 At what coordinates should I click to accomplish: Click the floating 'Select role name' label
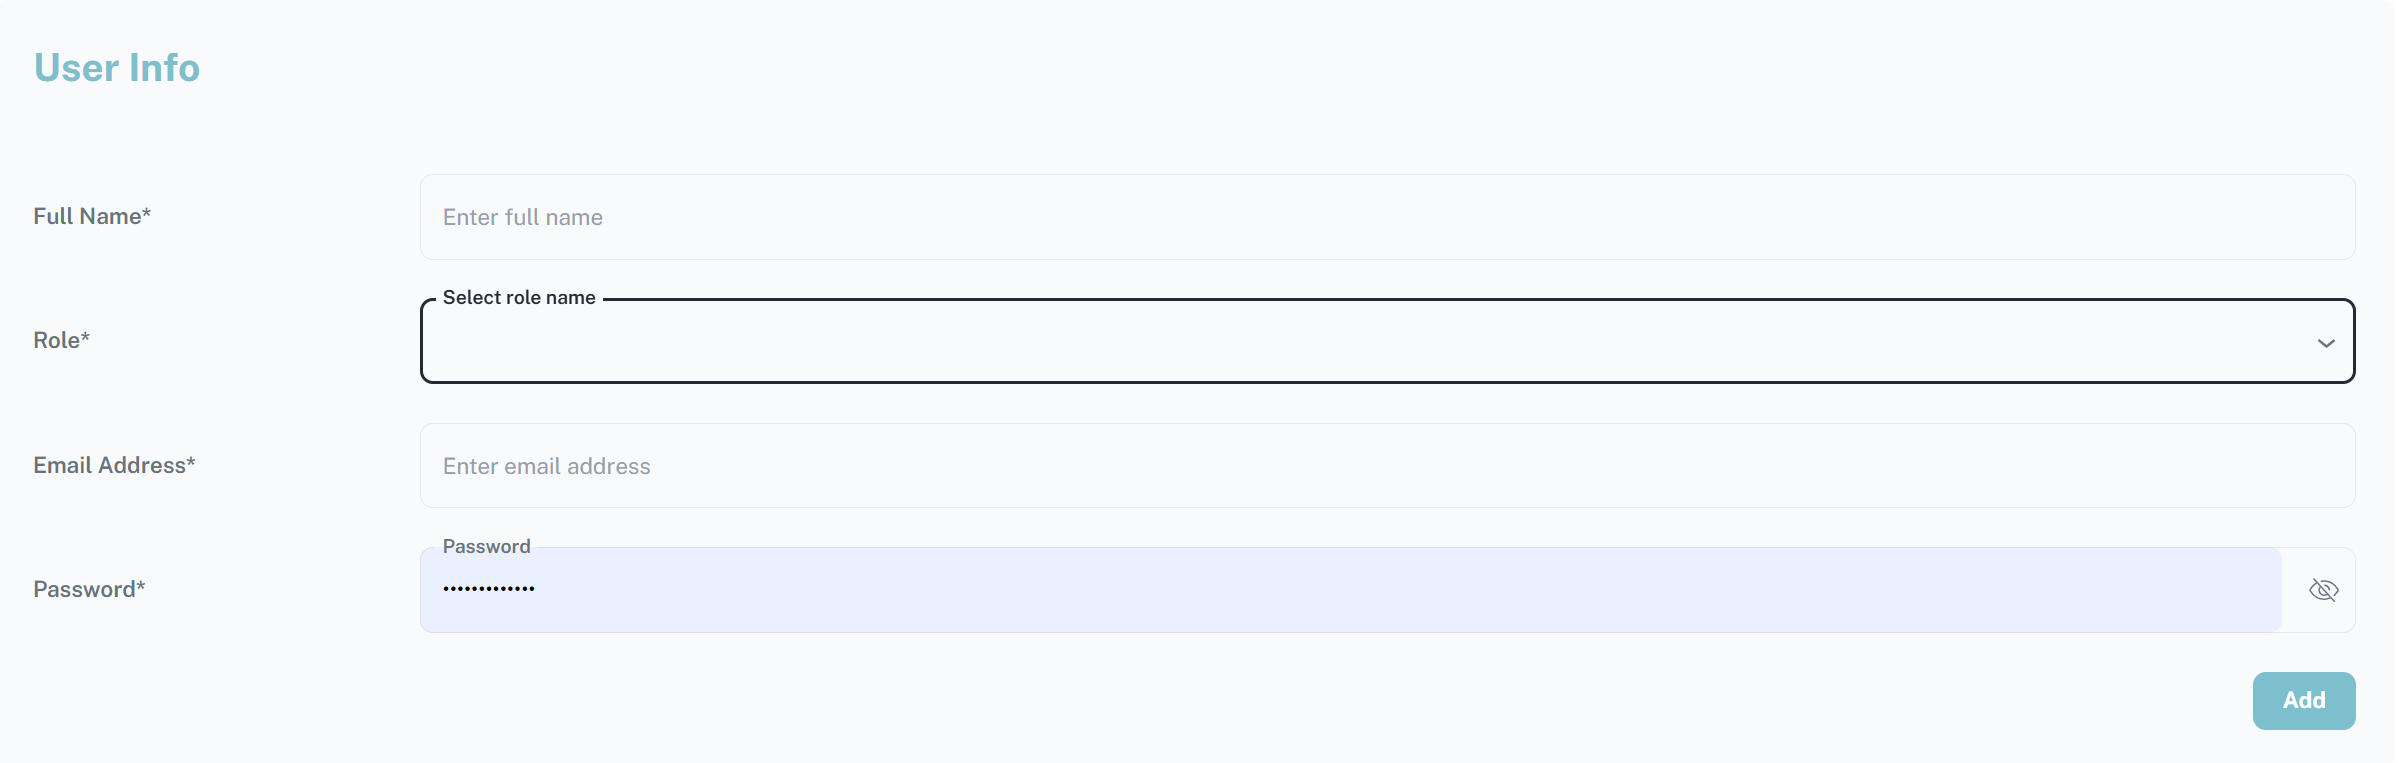coord(519,297)
